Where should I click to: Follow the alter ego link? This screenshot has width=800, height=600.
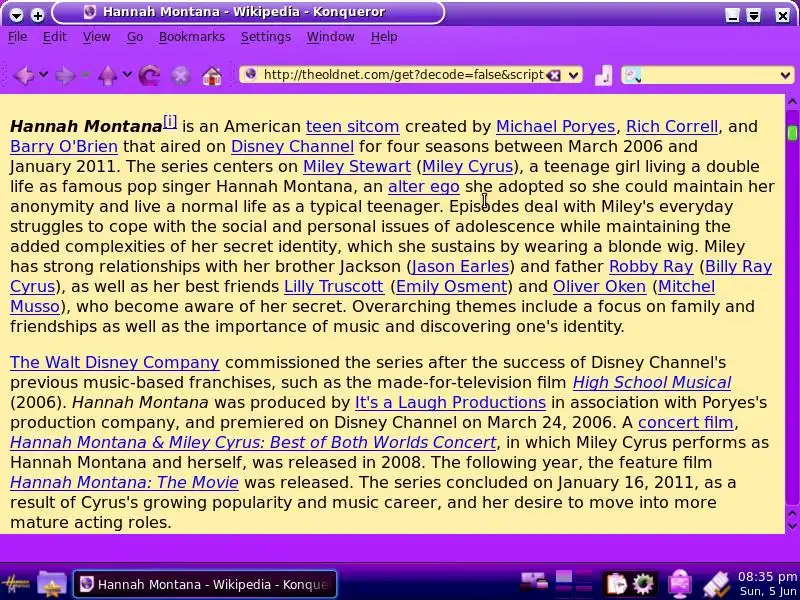coord(423,186)
